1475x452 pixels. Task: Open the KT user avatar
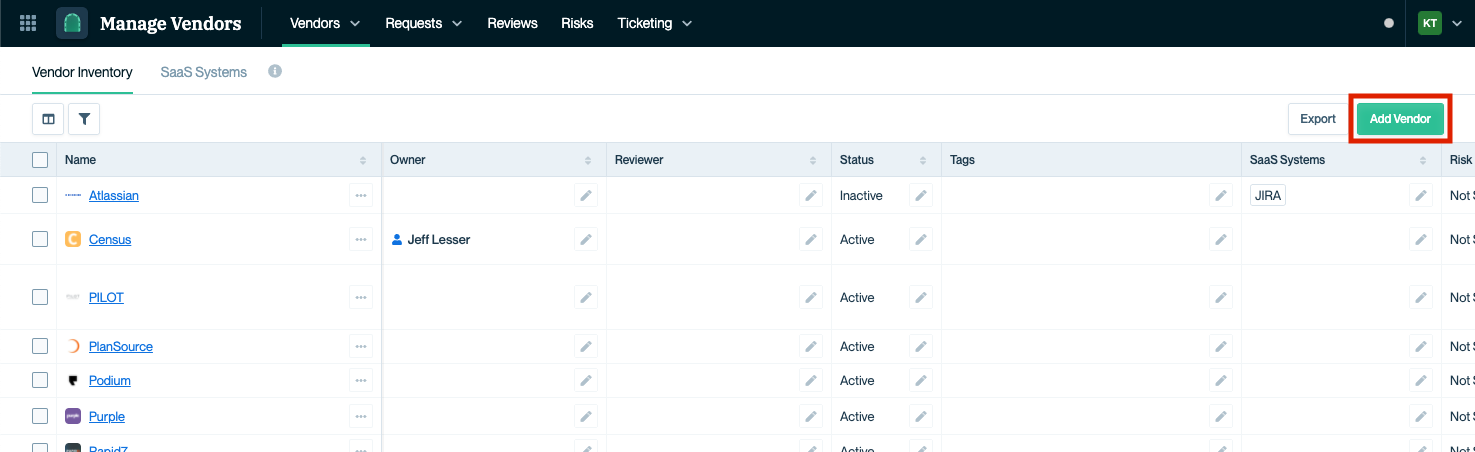(1430, 23)
